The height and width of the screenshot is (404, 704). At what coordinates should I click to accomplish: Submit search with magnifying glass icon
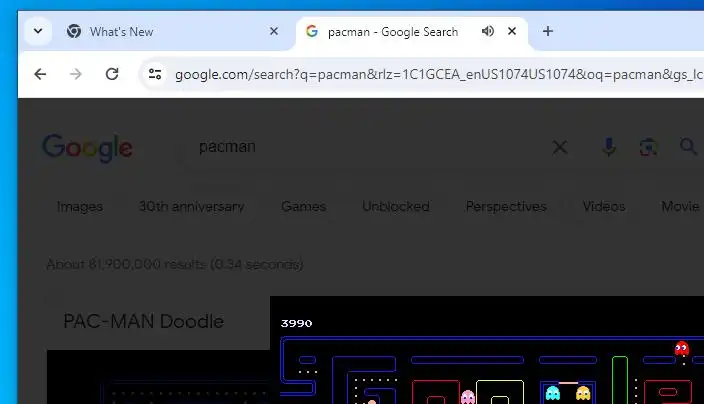click(688, 146)
